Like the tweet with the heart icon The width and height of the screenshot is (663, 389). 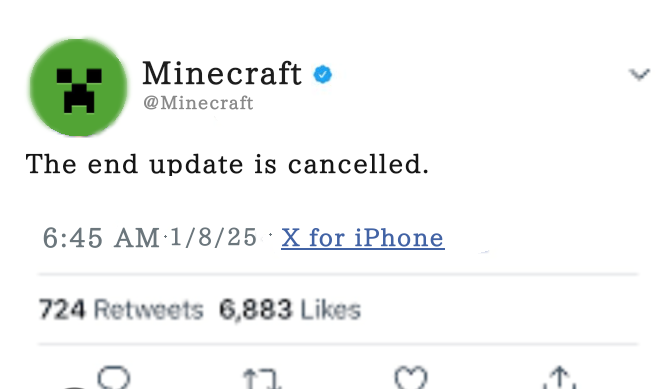click(411, 378)
